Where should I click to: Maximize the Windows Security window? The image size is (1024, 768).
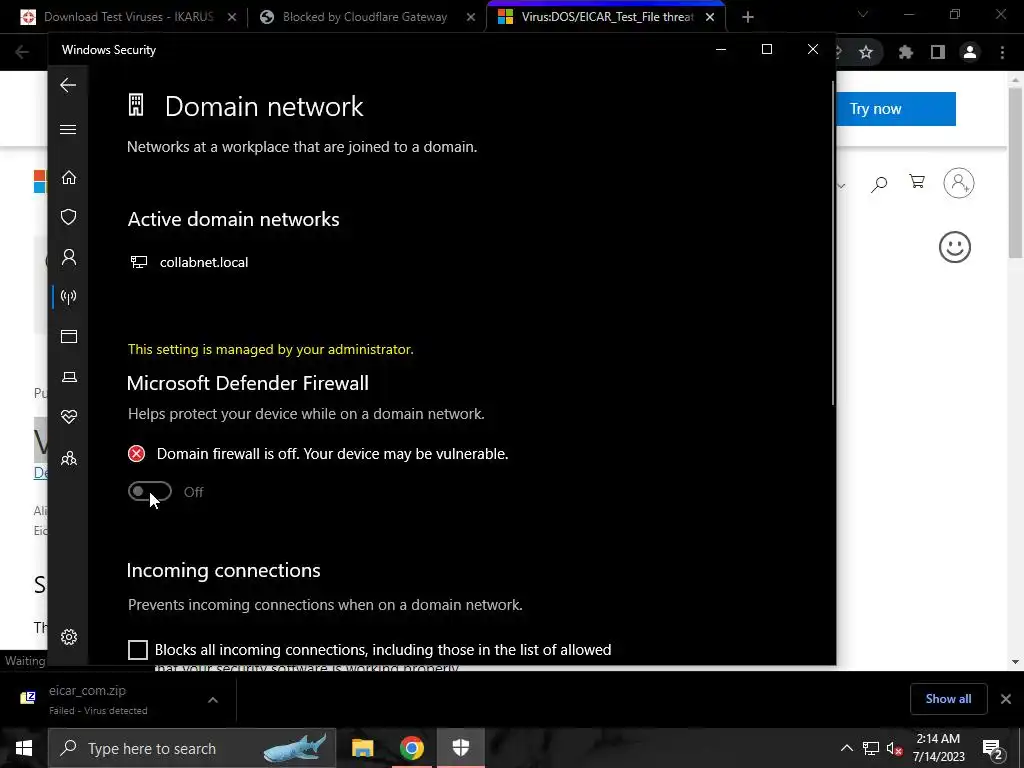[767, 50]
